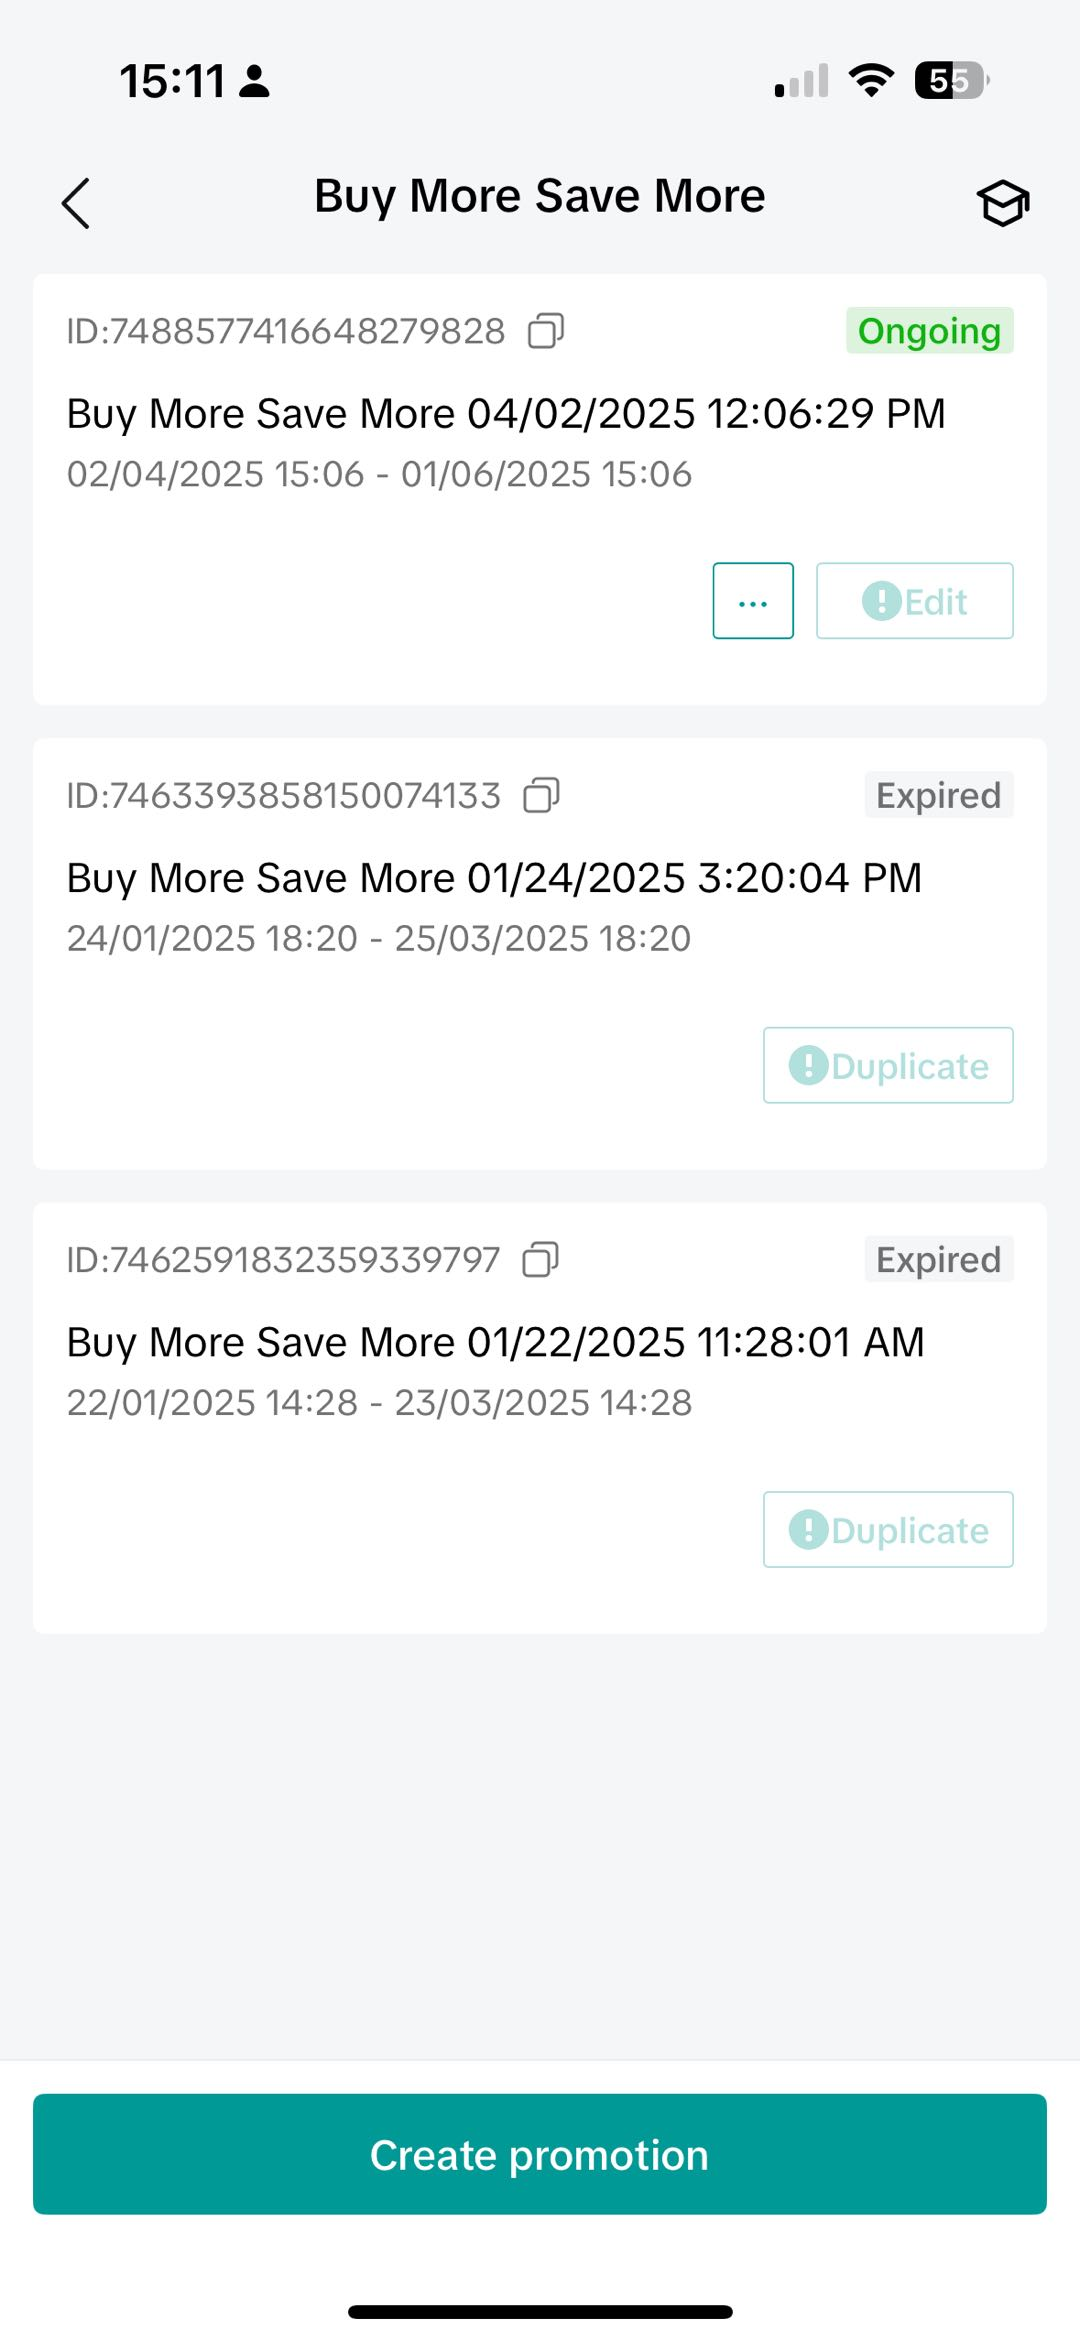Copy promotion ID 7463393858150074133

541,796
